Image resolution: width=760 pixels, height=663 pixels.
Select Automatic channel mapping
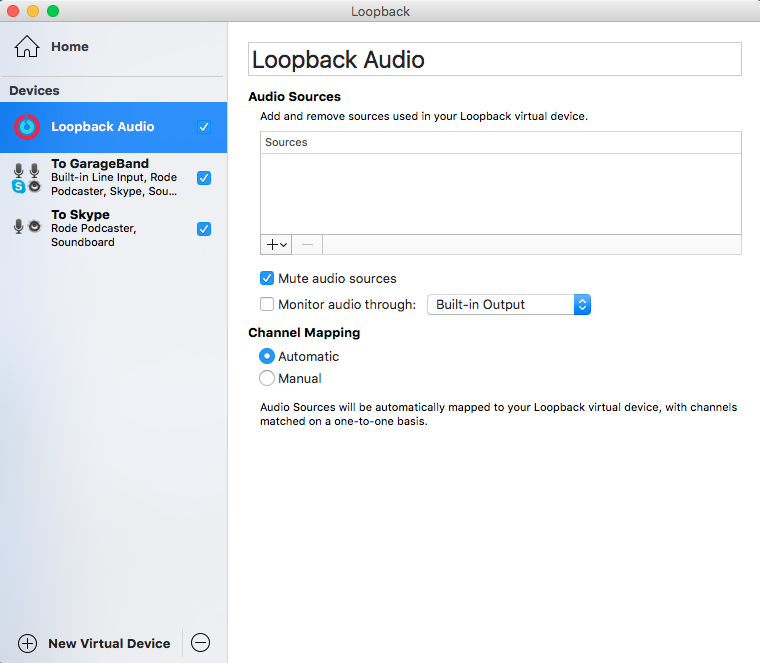(267, 356)
